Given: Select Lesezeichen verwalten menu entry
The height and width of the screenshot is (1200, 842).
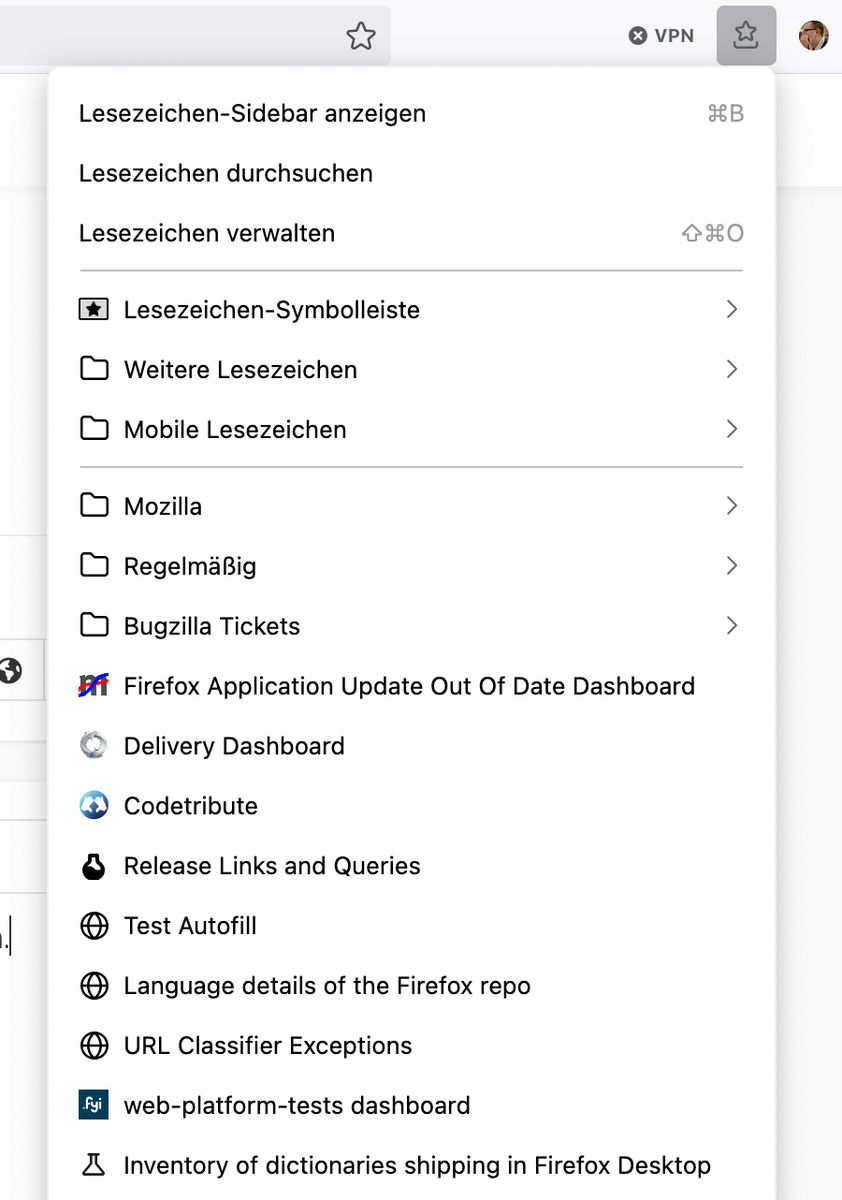Looking at the screenshot, I should 207,234.
